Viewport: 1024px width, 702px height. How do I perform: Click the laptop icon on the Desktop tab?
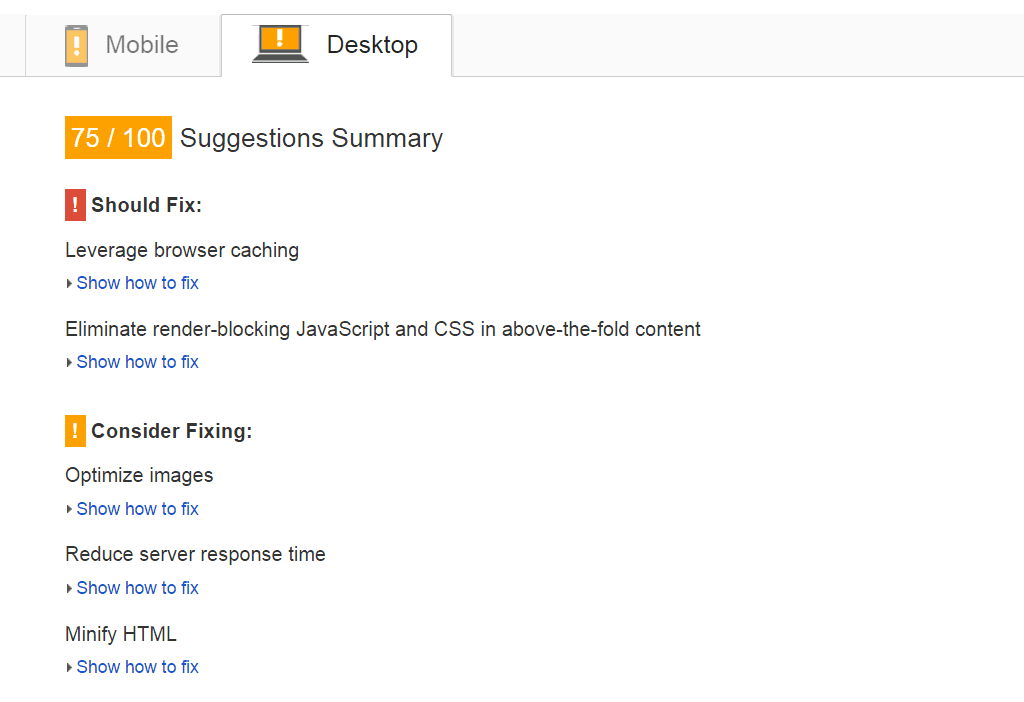280,44
